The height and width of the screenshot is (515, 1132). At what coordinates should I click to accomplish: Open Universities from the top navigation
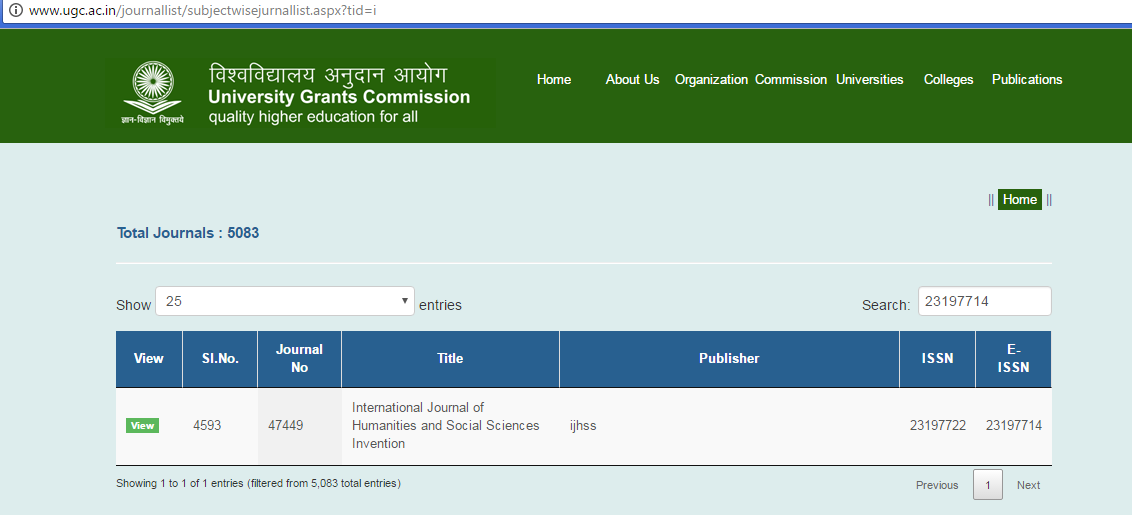click(869, 80)
